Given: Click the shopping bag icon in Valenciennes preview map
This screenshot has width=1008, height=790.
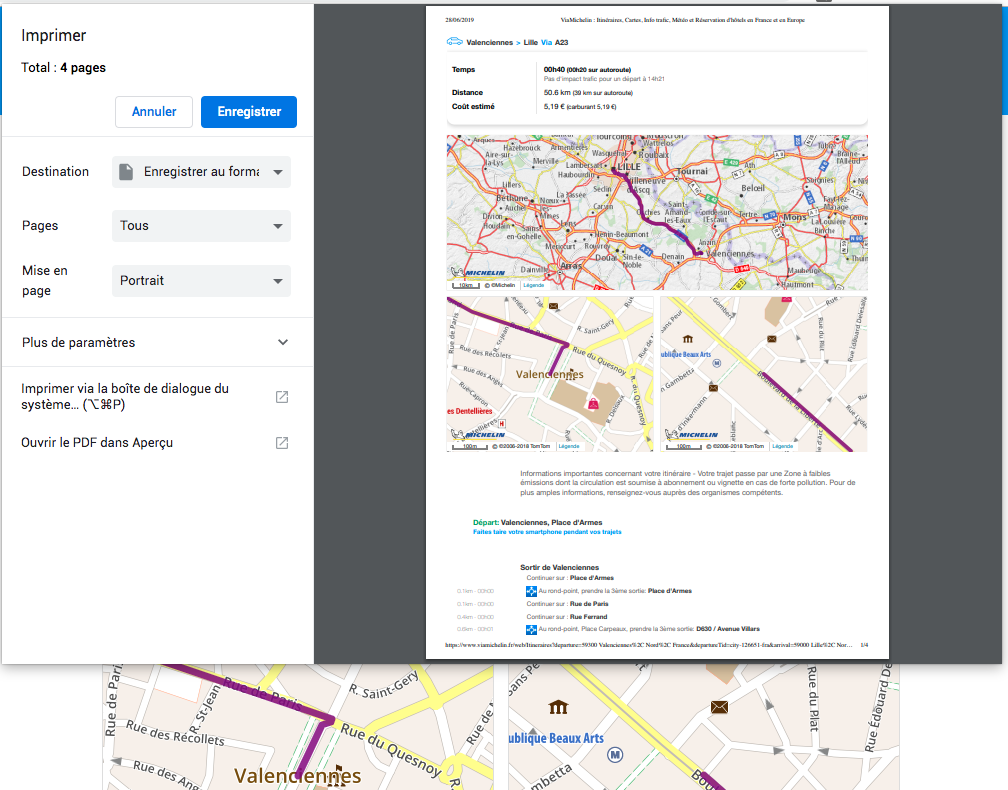Looking at the screenshot, I should (593, 404).
